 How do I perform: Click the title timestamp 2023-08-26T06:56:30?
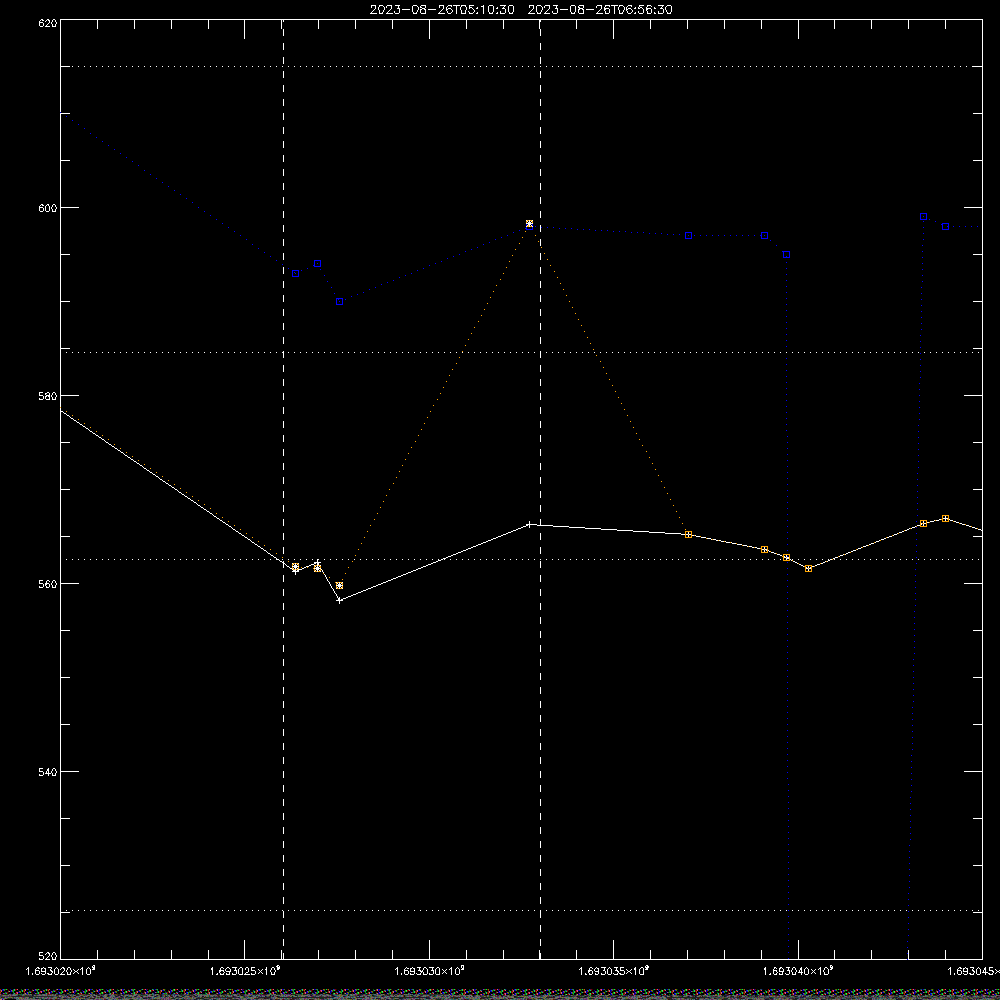600,10
